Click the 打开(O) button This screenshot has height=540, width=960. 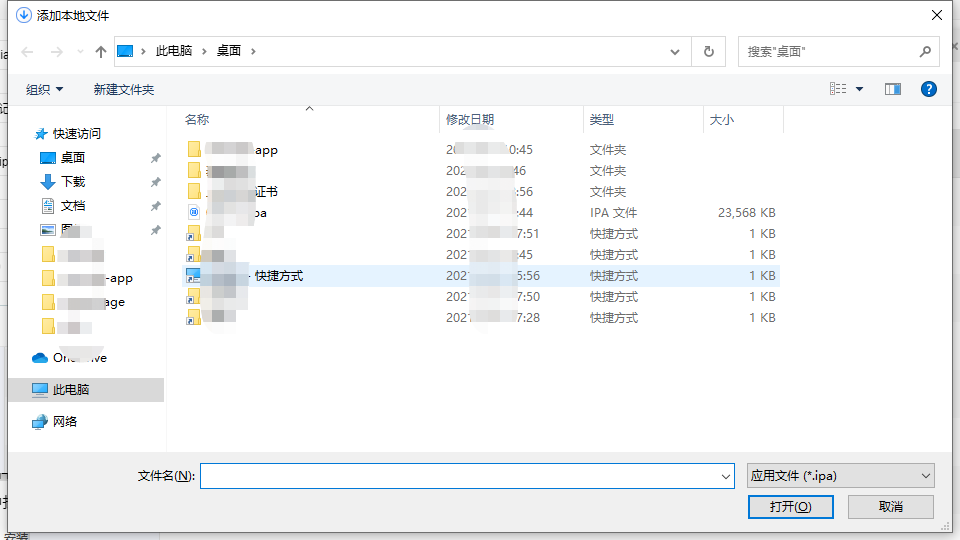pyautogui.click(x=790, y=506)
